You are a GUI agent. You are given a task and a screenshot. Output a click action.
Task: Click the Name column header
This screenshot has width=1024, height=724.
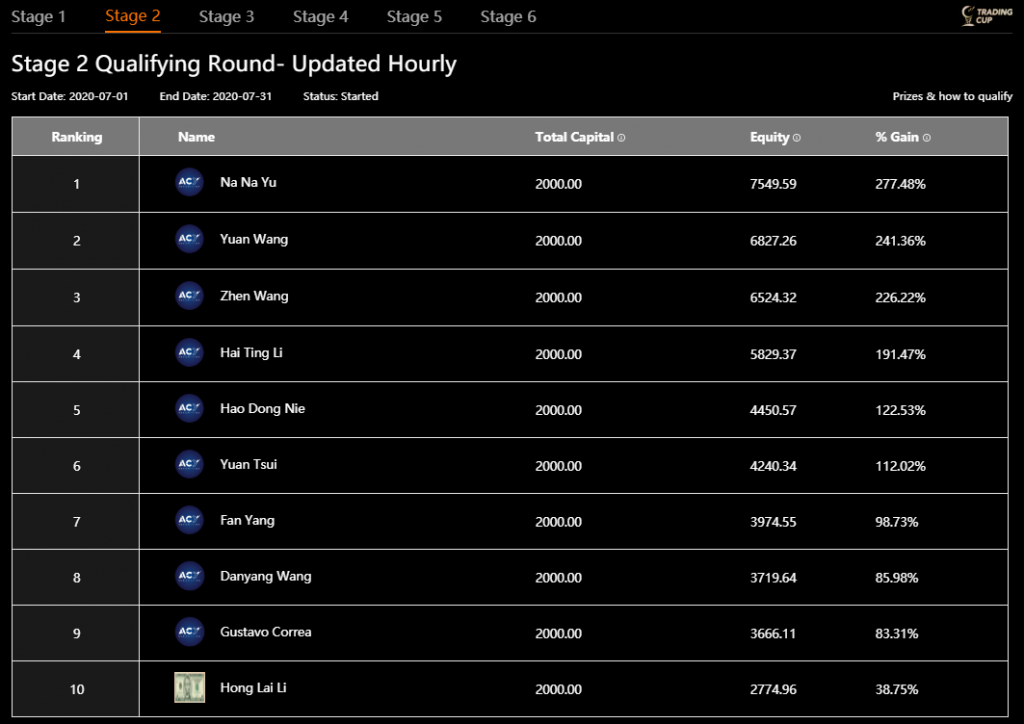point(196,137)
